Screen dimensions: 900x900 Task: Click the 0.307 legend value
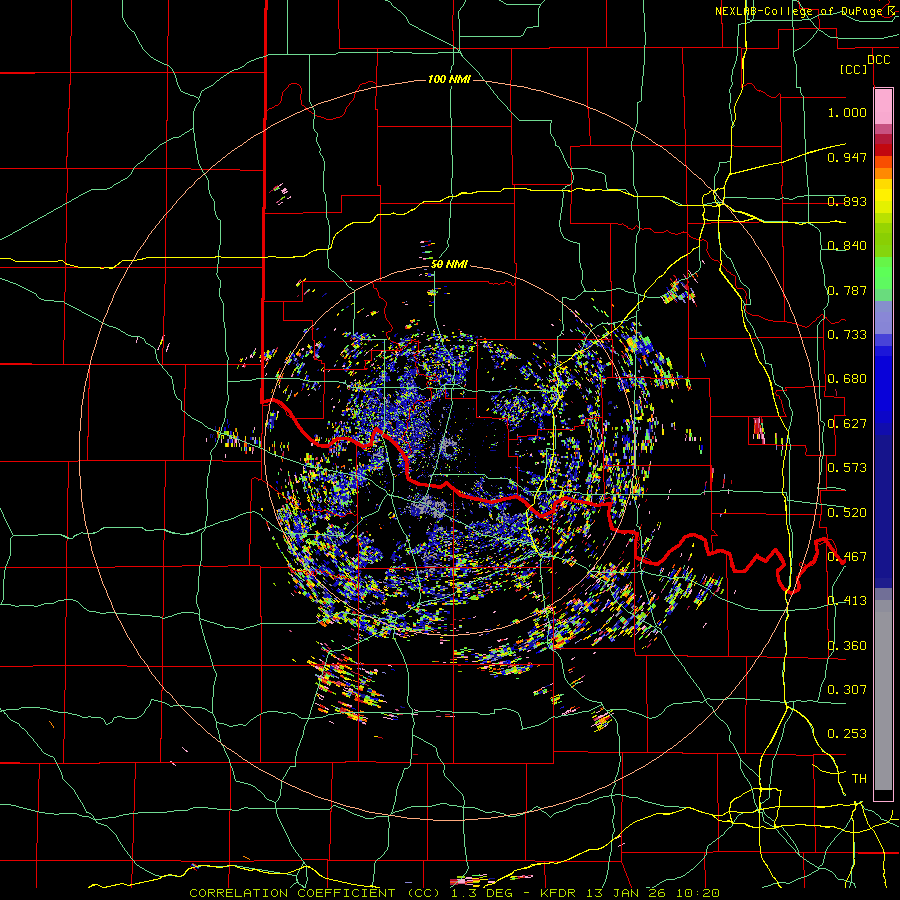(847, 689)
